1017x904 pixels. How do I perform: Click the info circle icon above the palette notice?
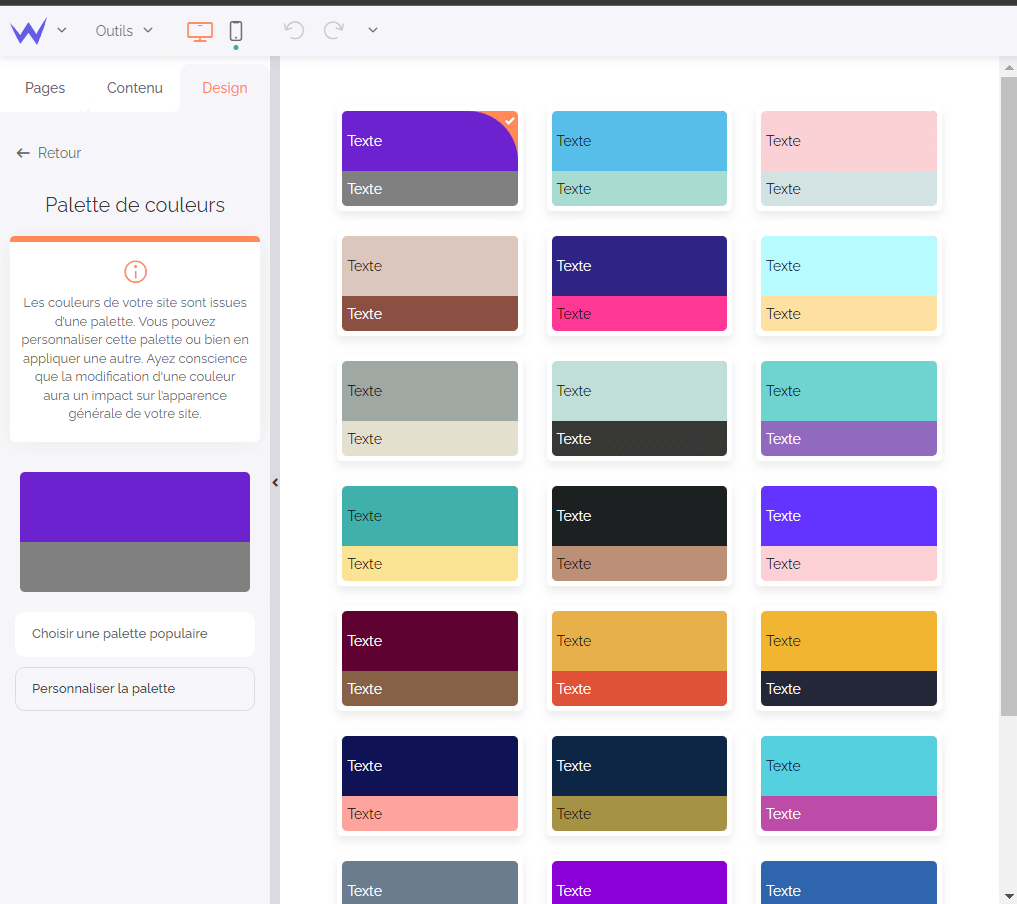pyautogui.click(x=134, y=271)
